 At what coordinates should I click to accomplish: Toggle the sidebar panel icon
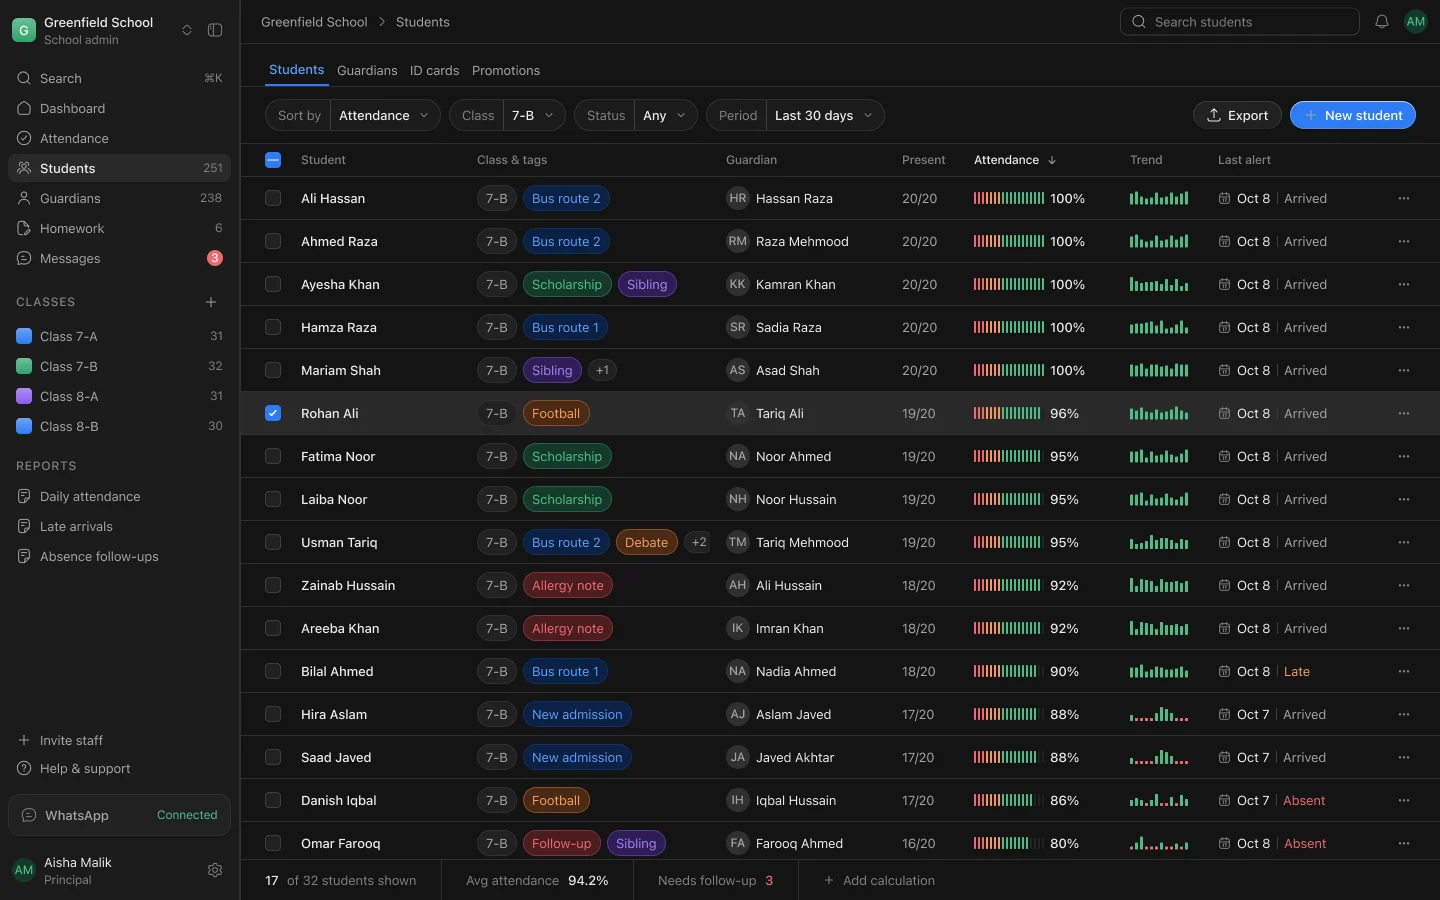click(215, 30)
